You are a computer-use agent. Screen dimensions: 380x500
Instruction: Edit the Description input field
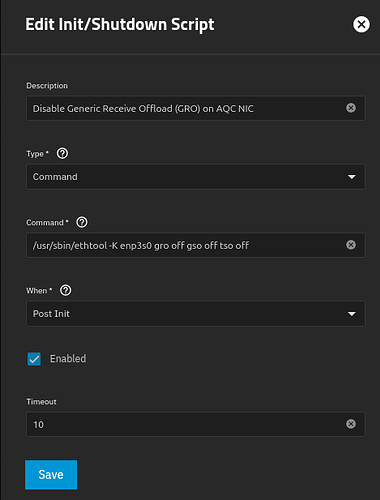tap(196, 108)
